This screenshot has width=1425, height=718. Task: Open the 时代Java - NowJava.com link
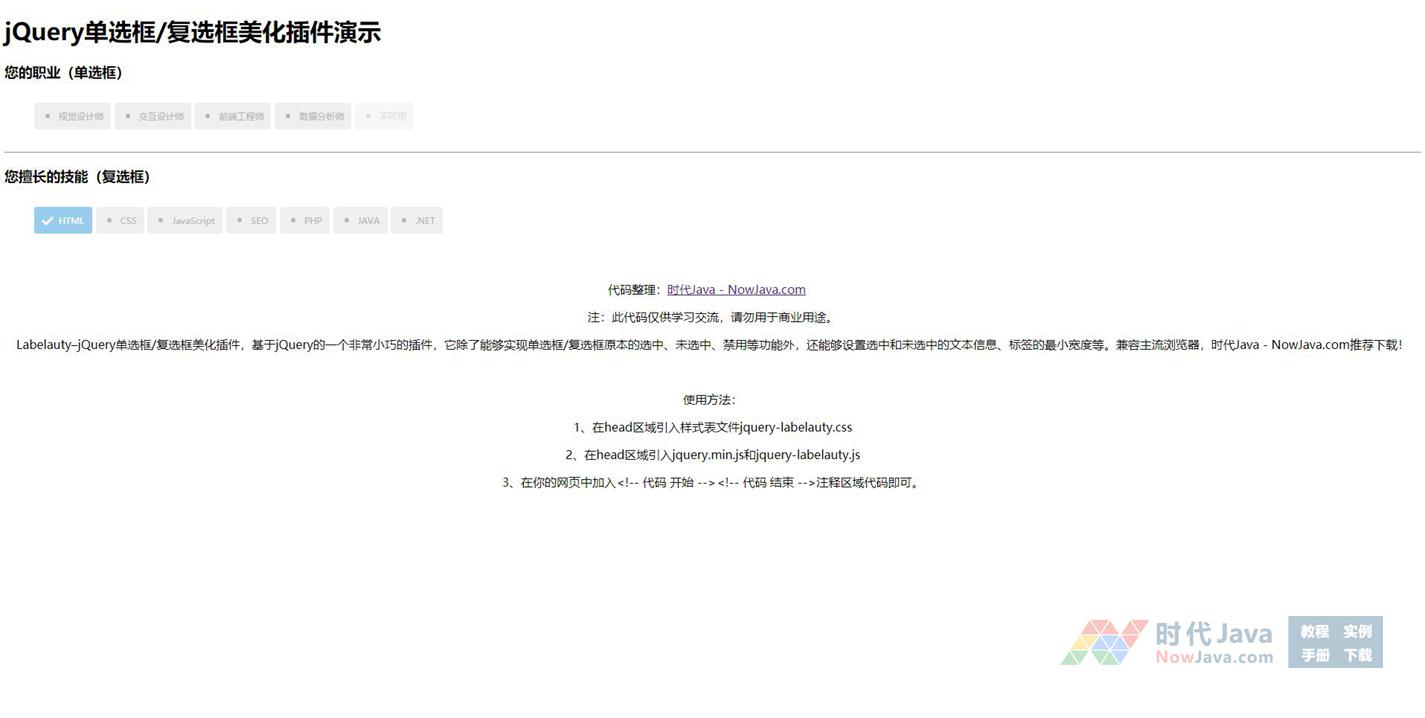[x=736, y=290]
